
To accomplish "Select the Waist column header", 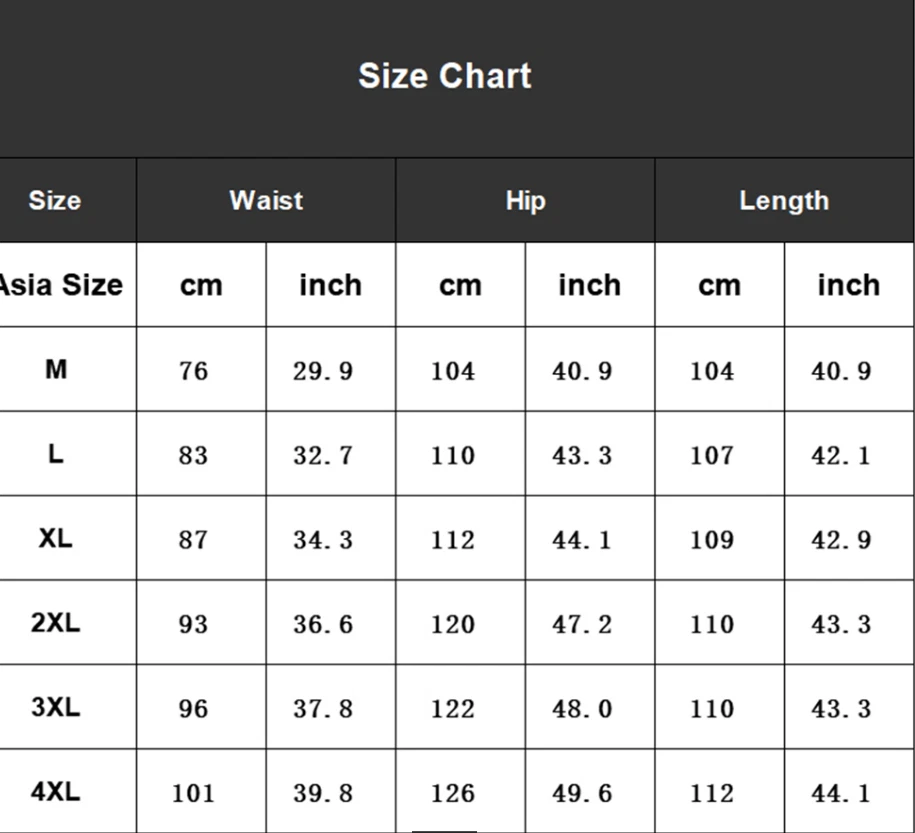I will (x=266, y=200).
